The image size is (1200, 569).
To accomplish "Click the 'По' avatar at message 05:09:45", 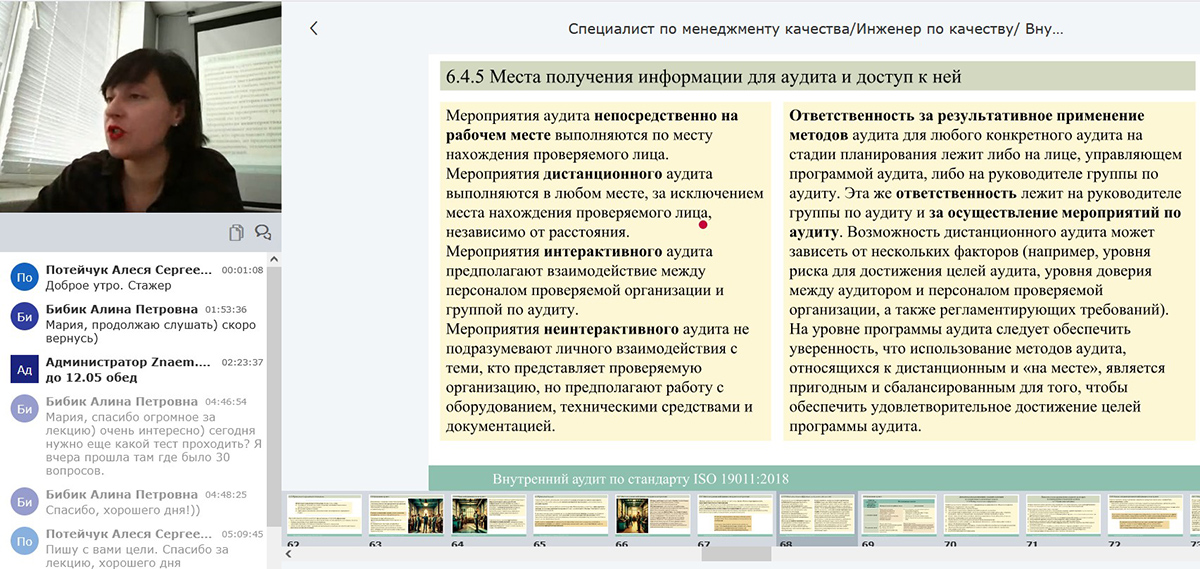I will 23,541.
